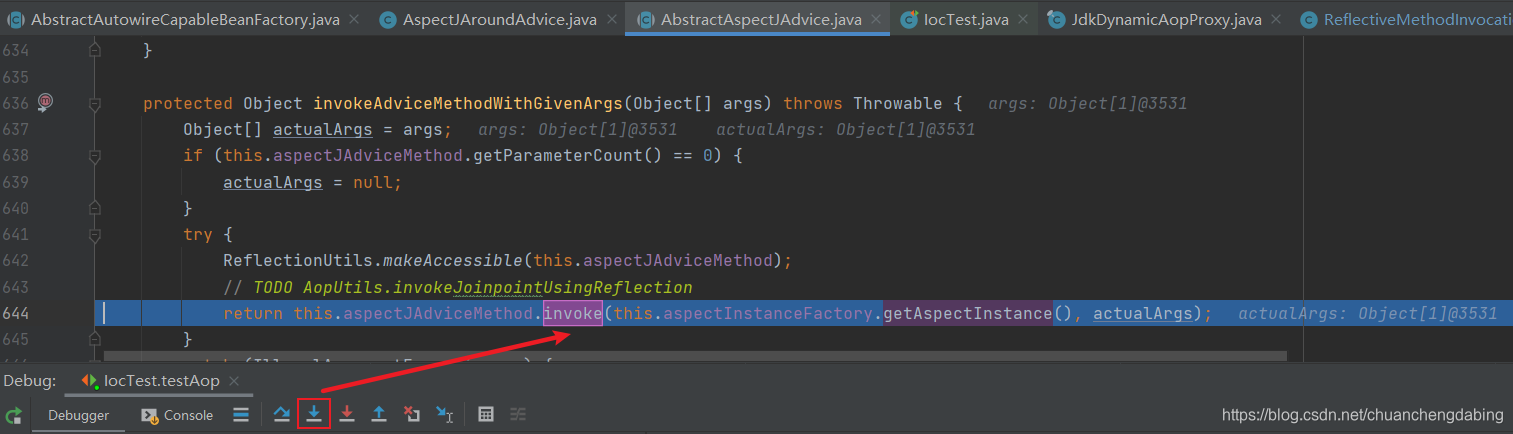The width and height of the screenshot is (1513, 434).
Task: Click the fold end marker at line 645
Action: (x=94, y=337)
